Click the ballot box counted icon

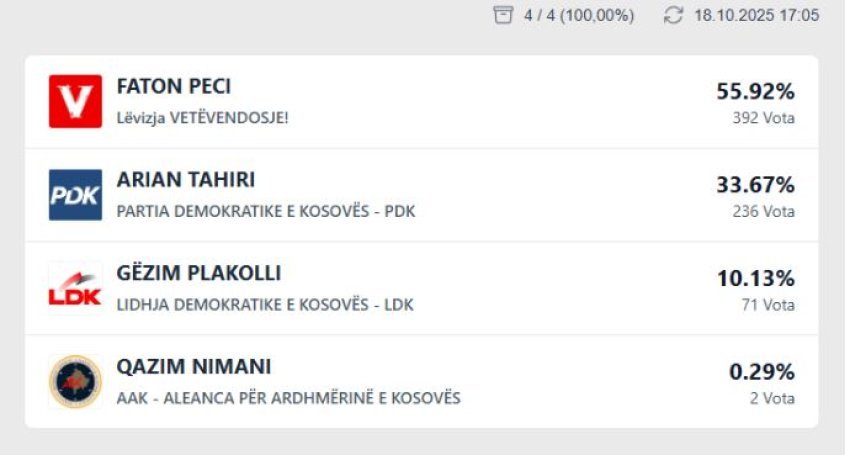coord(503,16)
